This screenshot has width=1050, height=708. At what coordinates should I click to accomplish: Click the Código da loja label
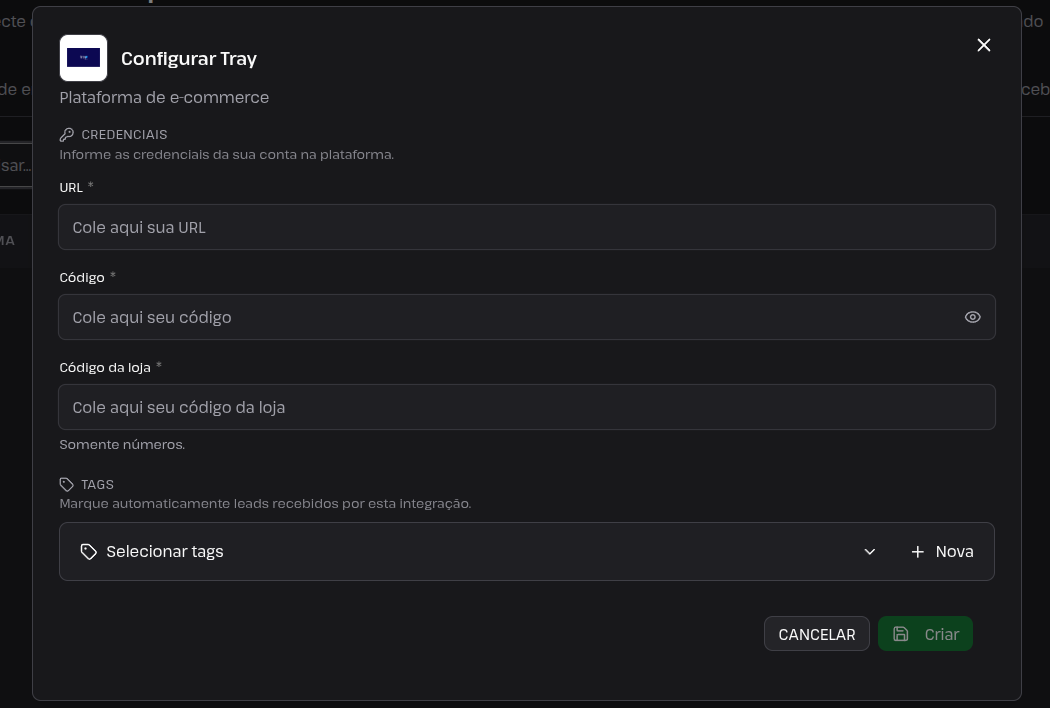point(105,367)
